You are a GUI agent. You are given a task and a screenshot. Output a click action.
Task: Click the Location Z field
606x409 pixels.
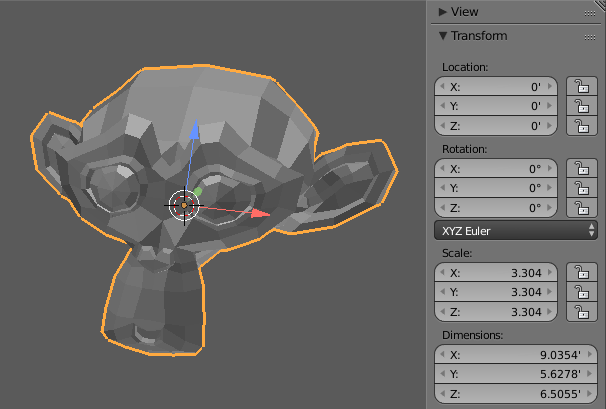[x=496, y=126]
